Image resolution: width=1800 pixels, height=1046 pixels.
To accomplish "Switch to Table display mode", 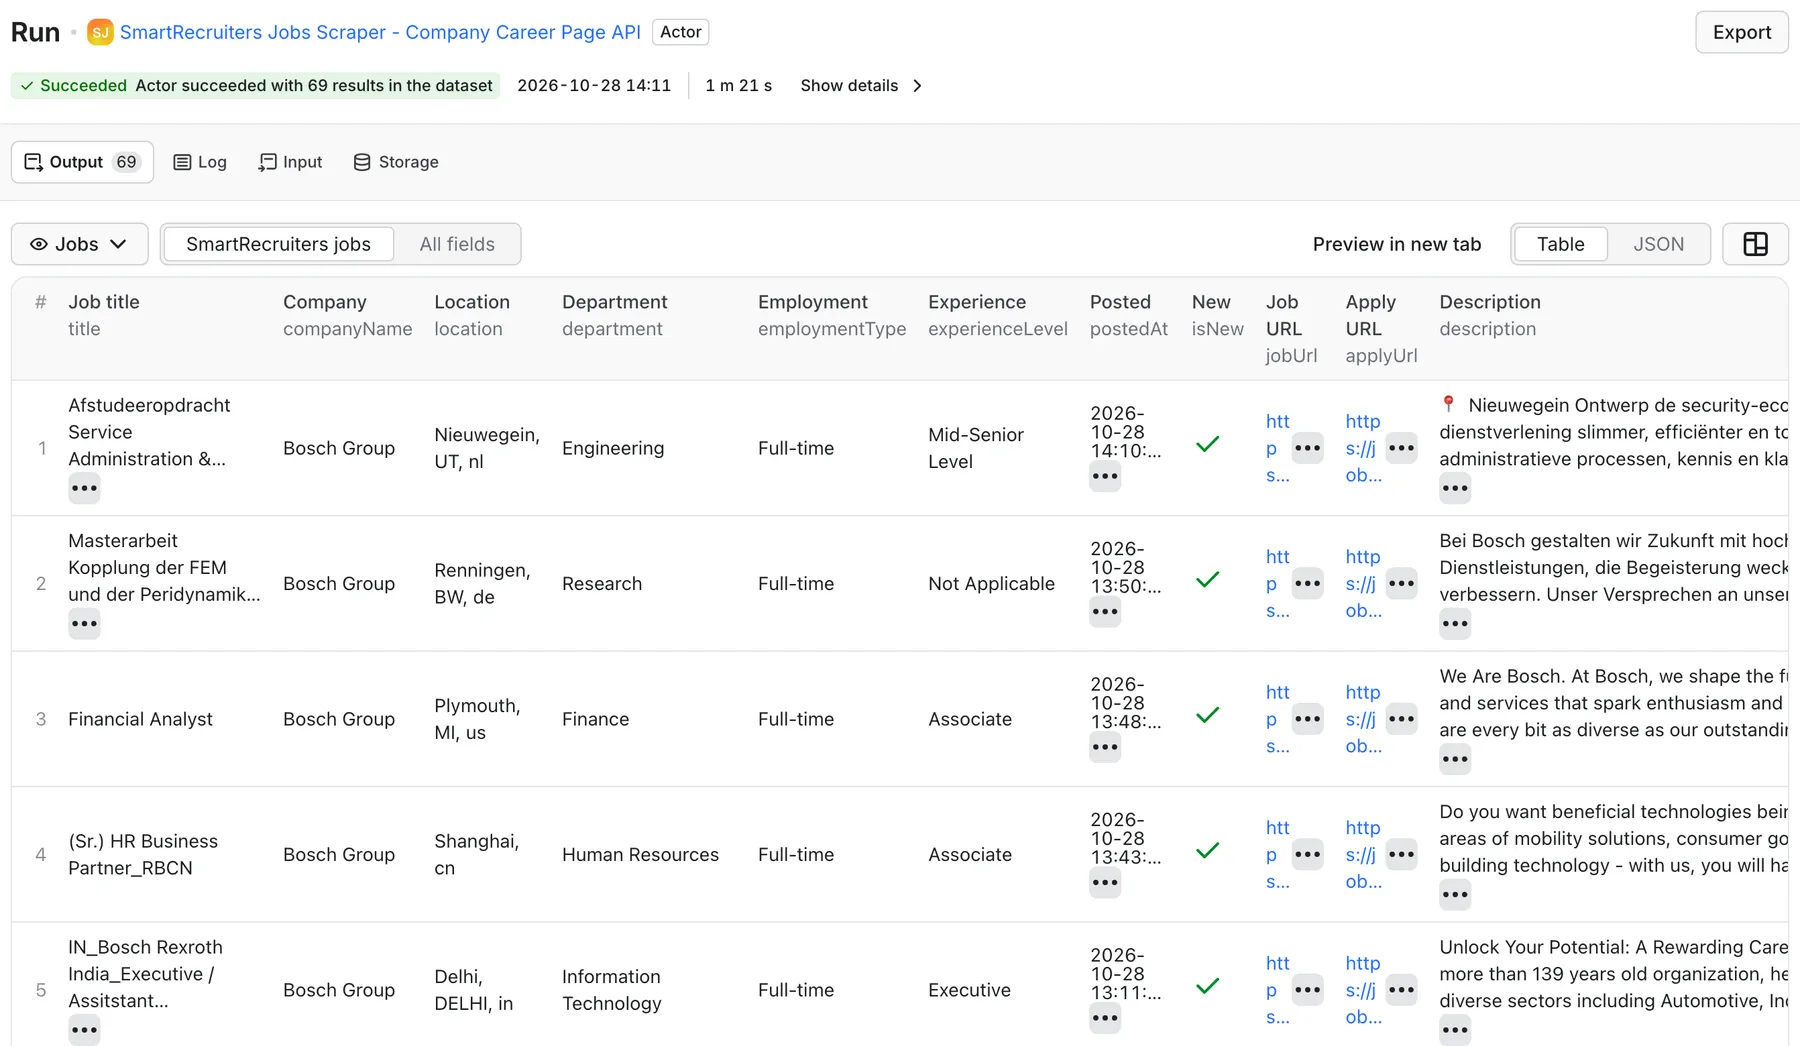I will click(1560, 244).
